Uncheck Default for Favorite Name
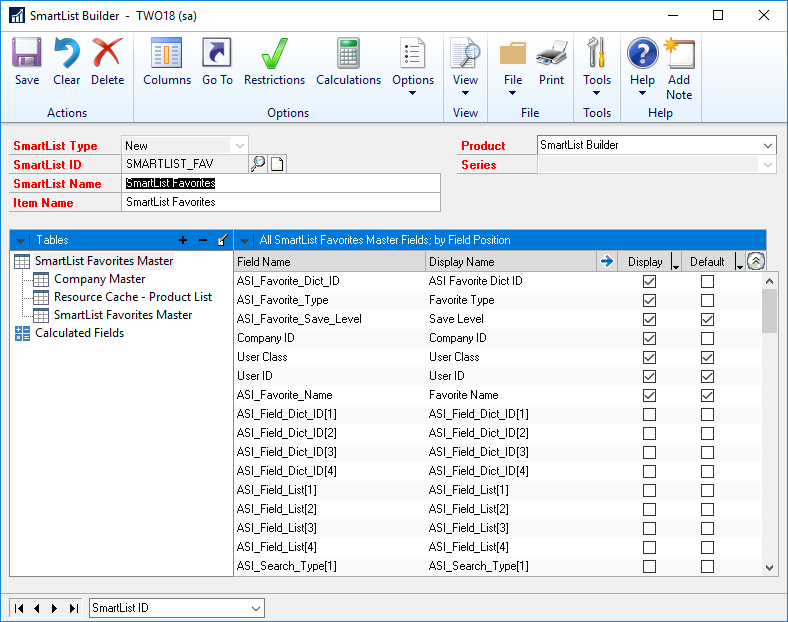This screenshot has height=622, width=788. point(707,395)
